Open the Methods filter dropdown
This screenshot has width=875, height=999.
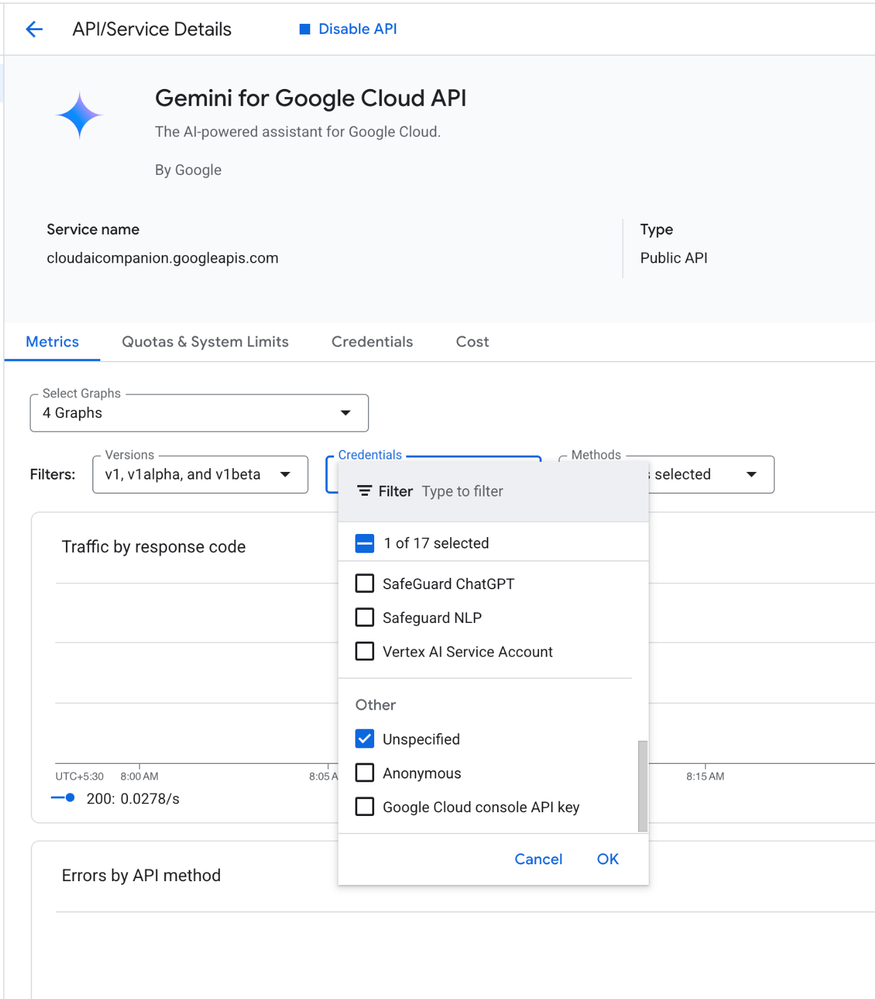pos(711,475)
